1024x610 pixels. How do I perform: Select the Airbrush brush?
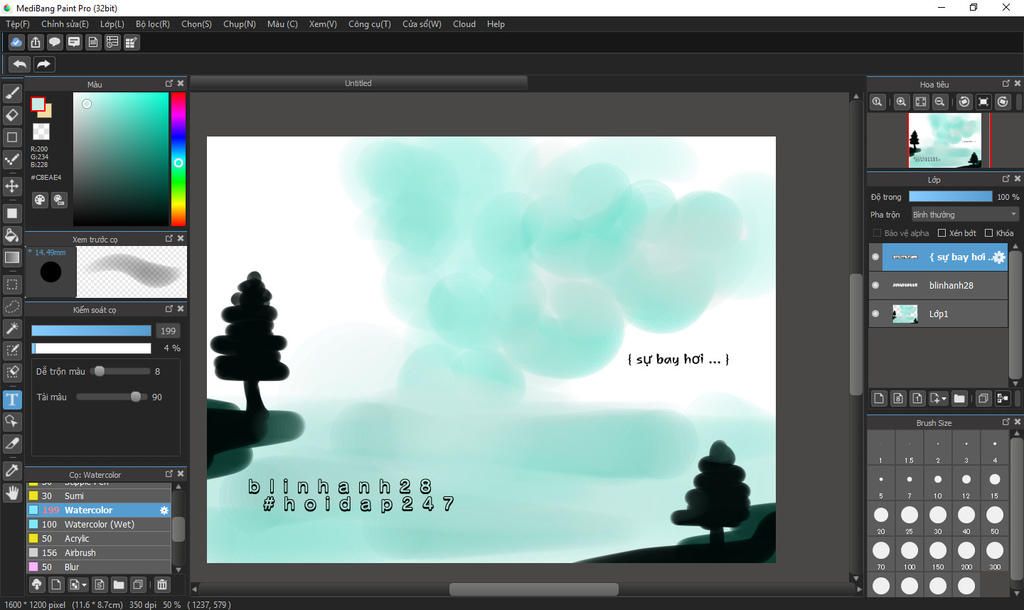(x=99, y=553)
